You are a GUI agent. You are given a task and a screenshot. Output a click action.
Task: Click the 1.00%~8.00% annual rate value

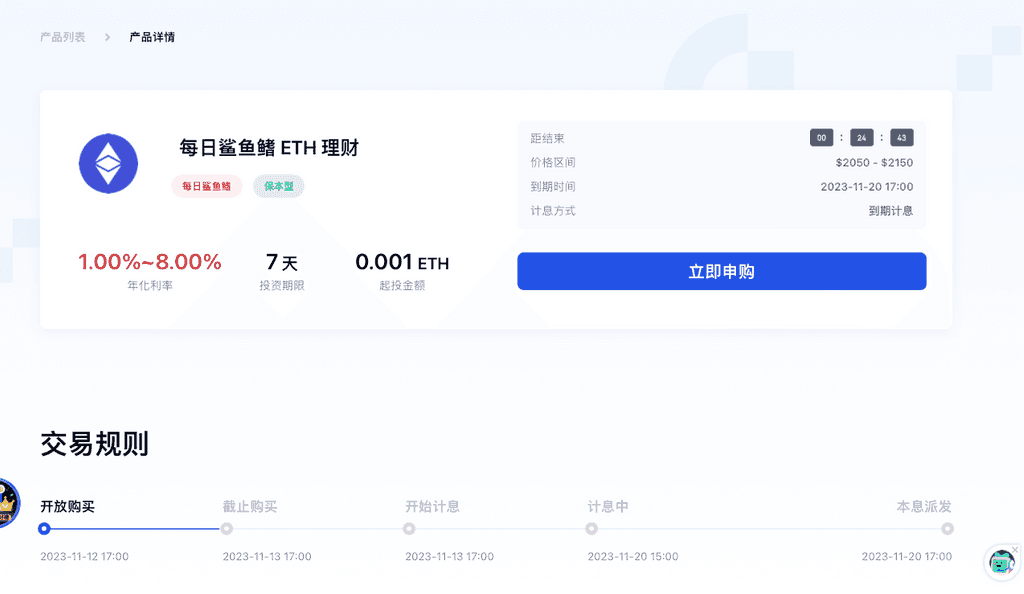coord(150,262)
